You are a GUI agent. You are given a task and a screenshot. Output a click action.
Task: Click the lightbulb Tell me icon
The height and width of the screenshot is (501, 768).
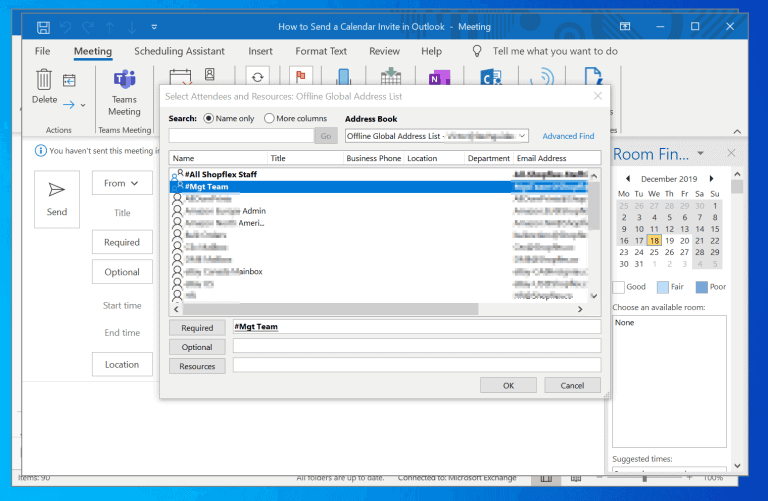click(477, 51)
